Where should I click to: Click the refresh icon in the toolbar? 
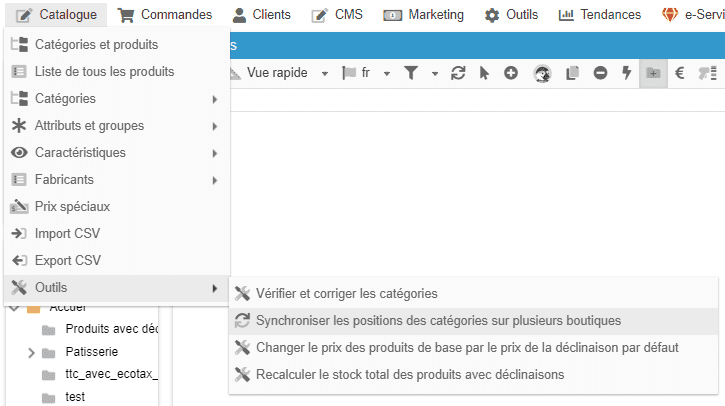[x=459, y=73]
